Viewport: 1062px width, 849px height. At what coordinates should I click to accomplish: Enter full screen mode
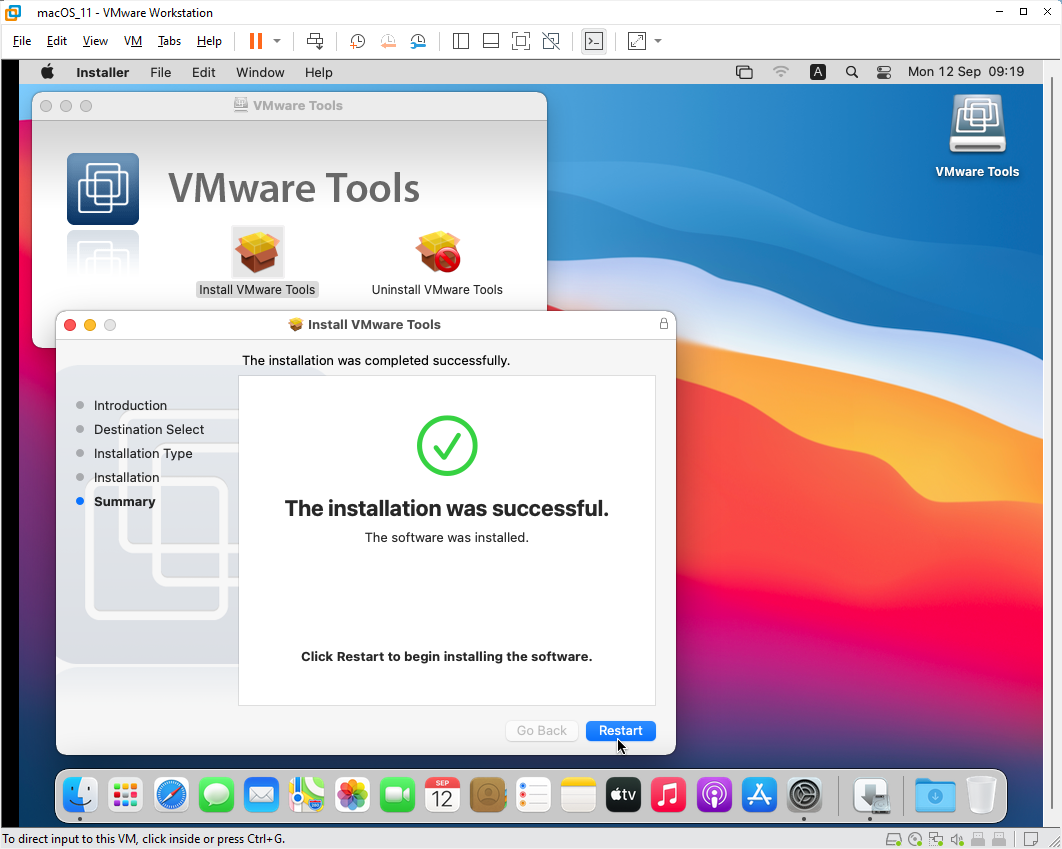tap(521, 41)
